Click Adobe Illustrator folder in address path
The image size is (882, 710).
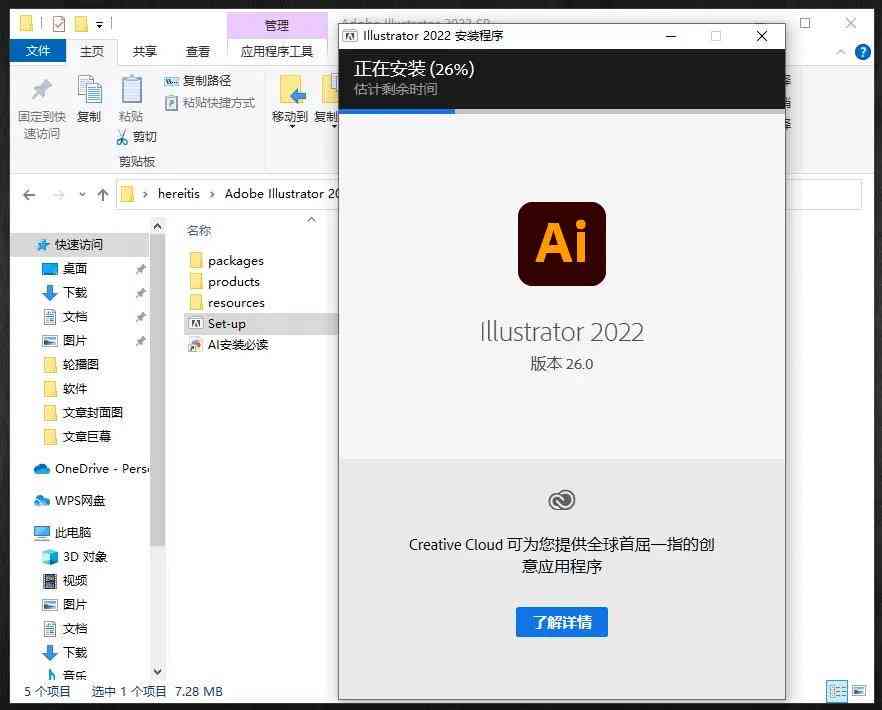(282, 194)
